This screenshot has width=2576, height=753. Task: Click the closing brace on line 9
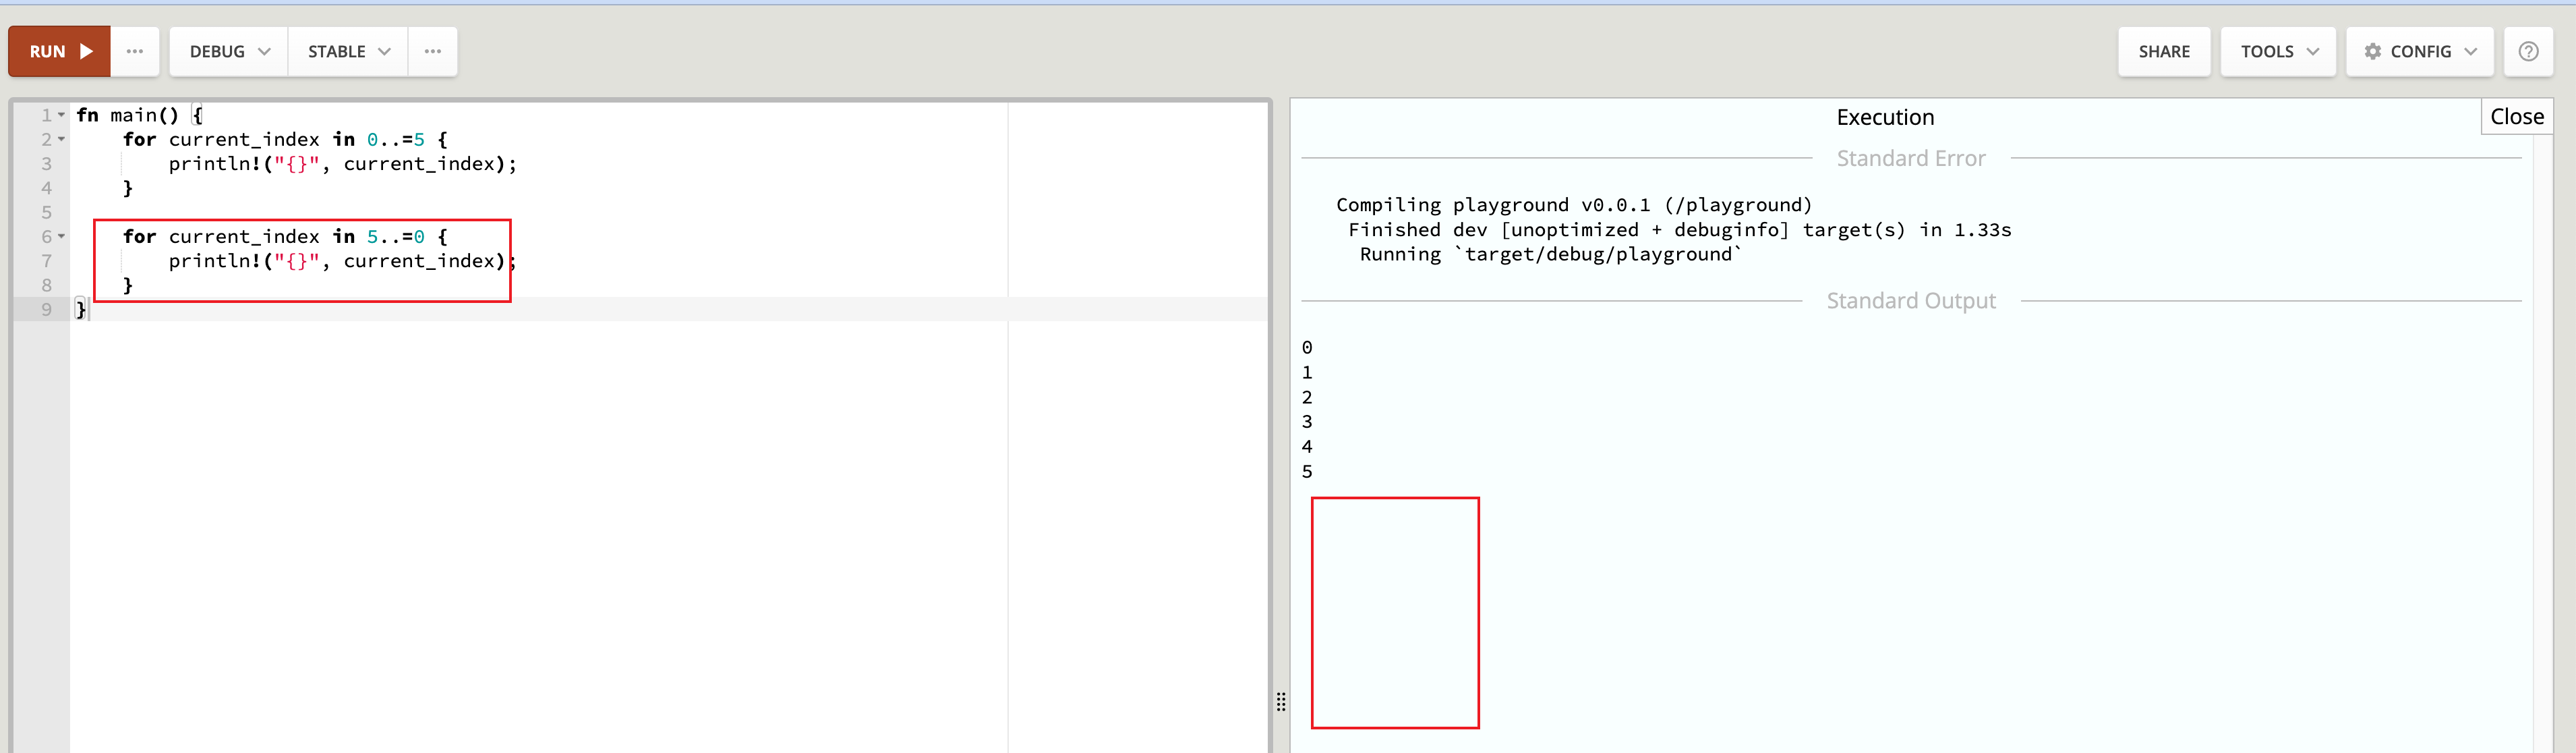click(x=81, y=309)
